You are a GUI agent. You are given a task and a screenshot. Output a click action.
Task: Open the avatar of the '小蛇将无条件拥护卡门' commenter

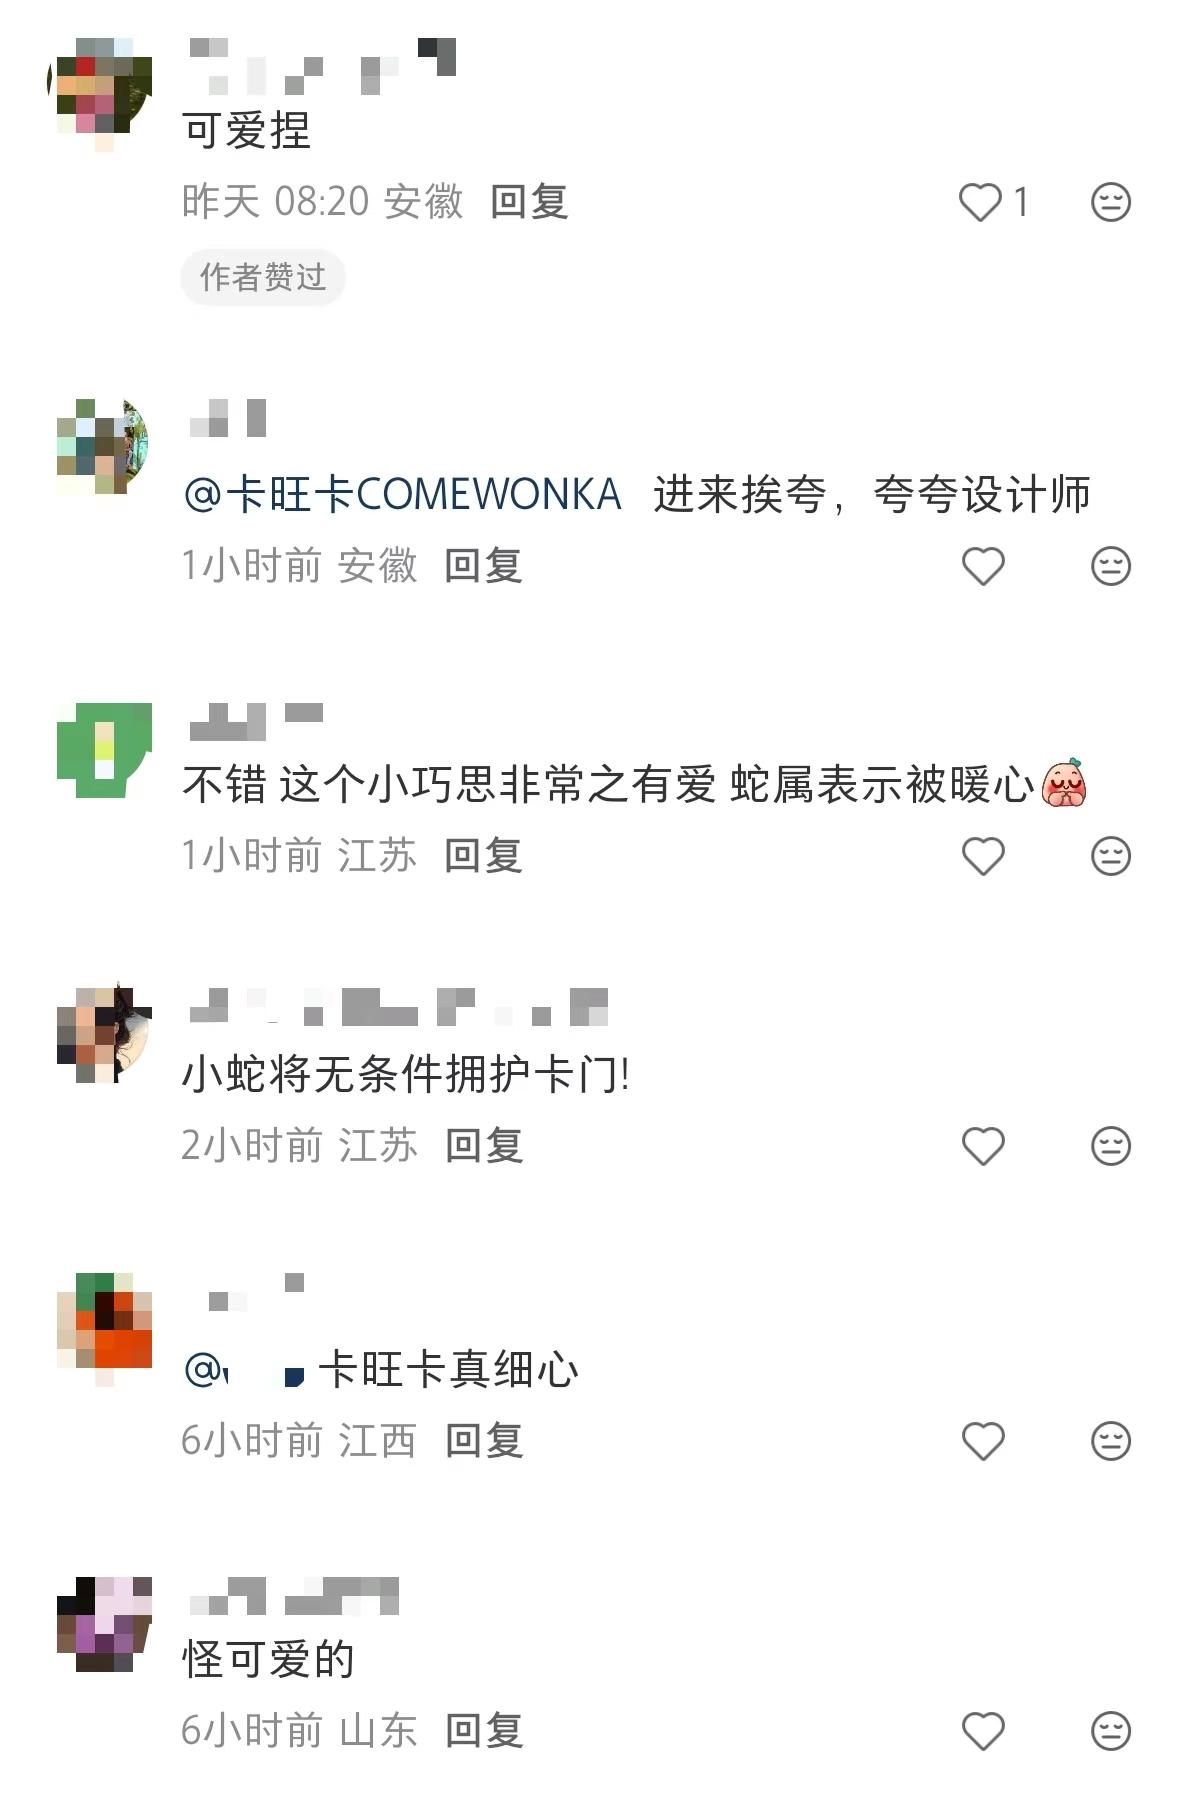[104, 1034]
